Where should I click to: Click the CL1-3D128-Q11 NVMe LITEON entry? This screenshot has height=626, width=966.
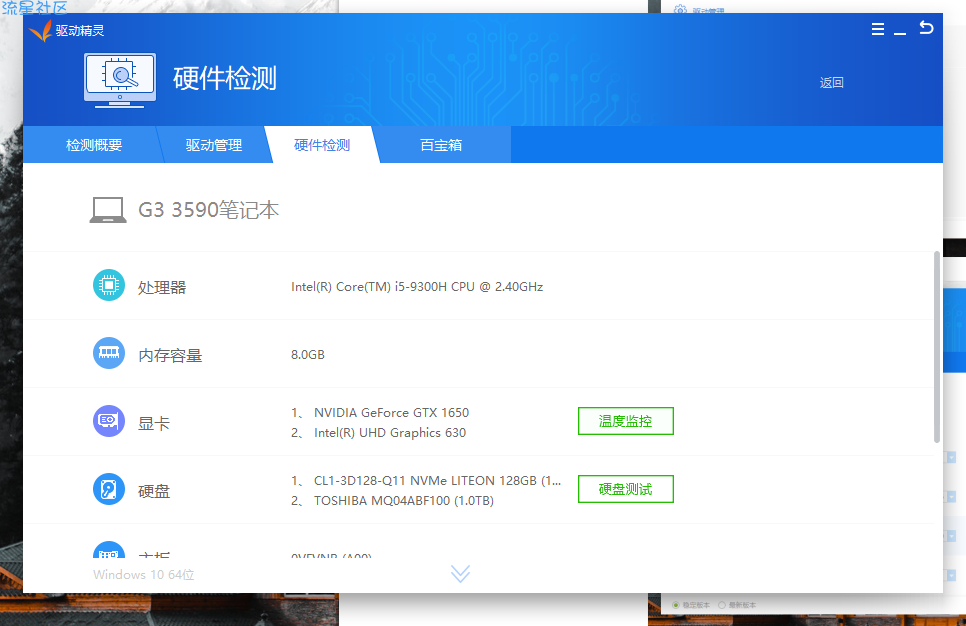pos(437,481)
